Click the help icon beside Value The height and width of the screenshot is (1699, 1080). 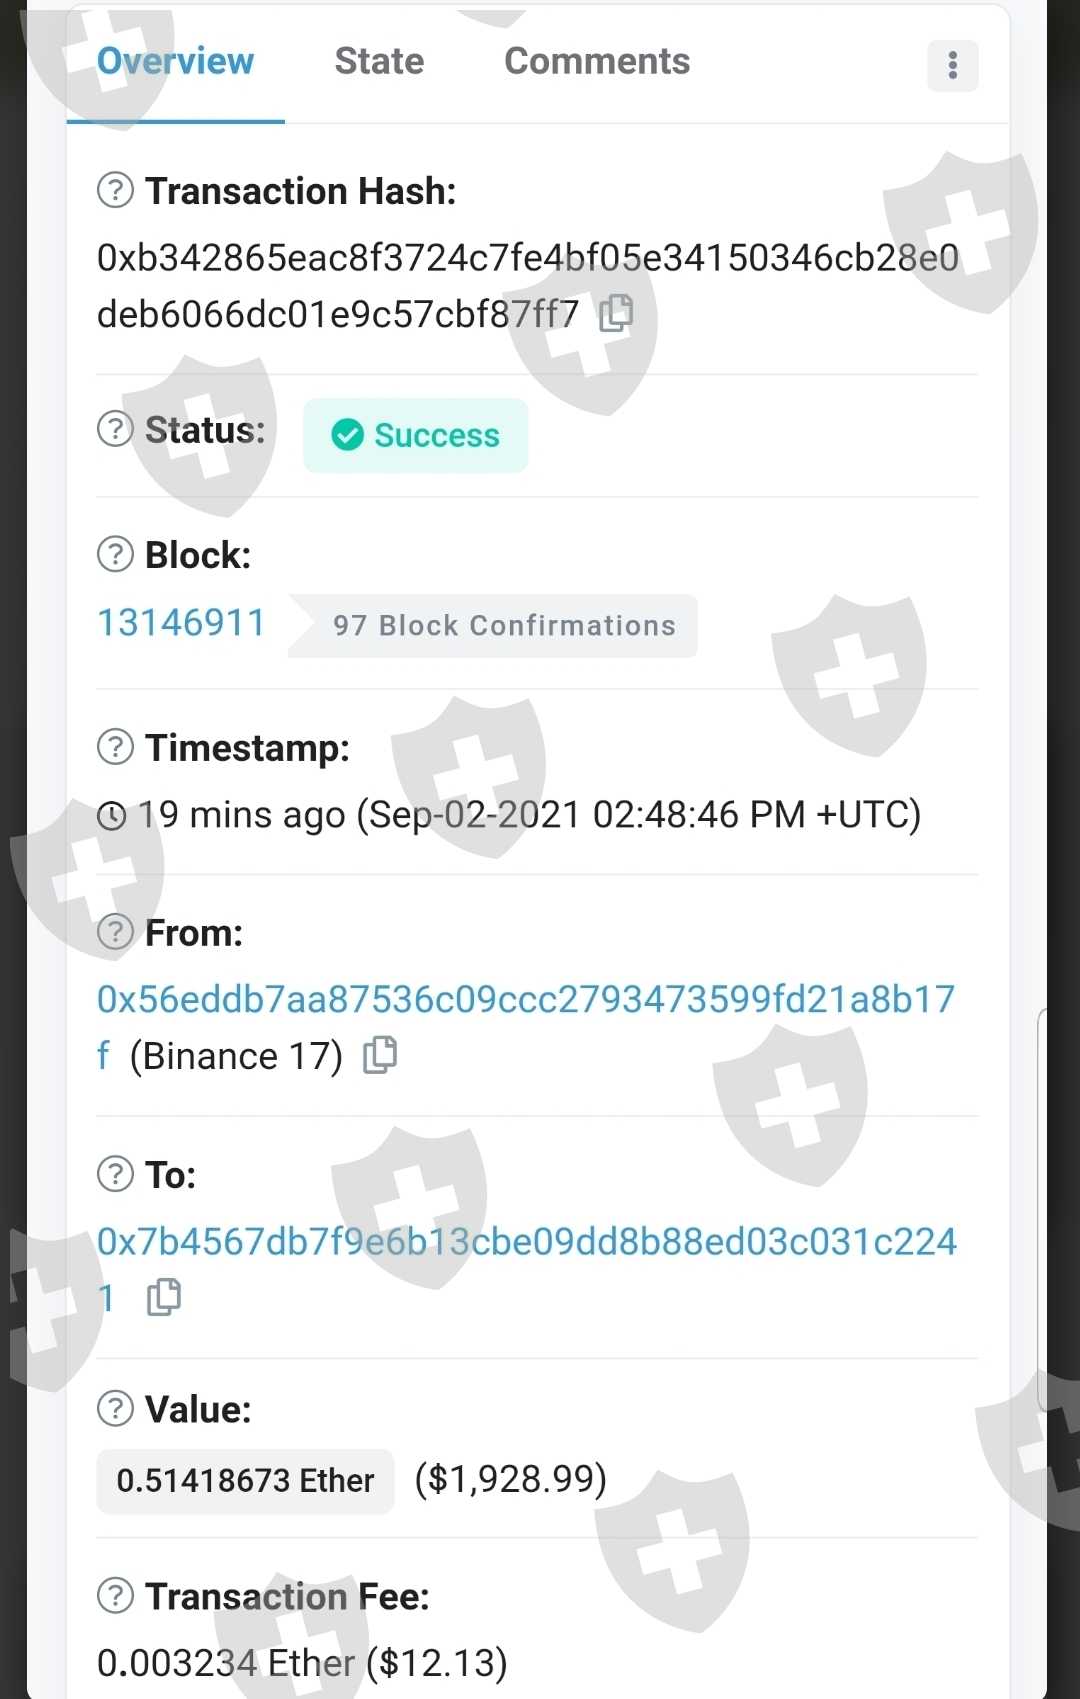115,1408
